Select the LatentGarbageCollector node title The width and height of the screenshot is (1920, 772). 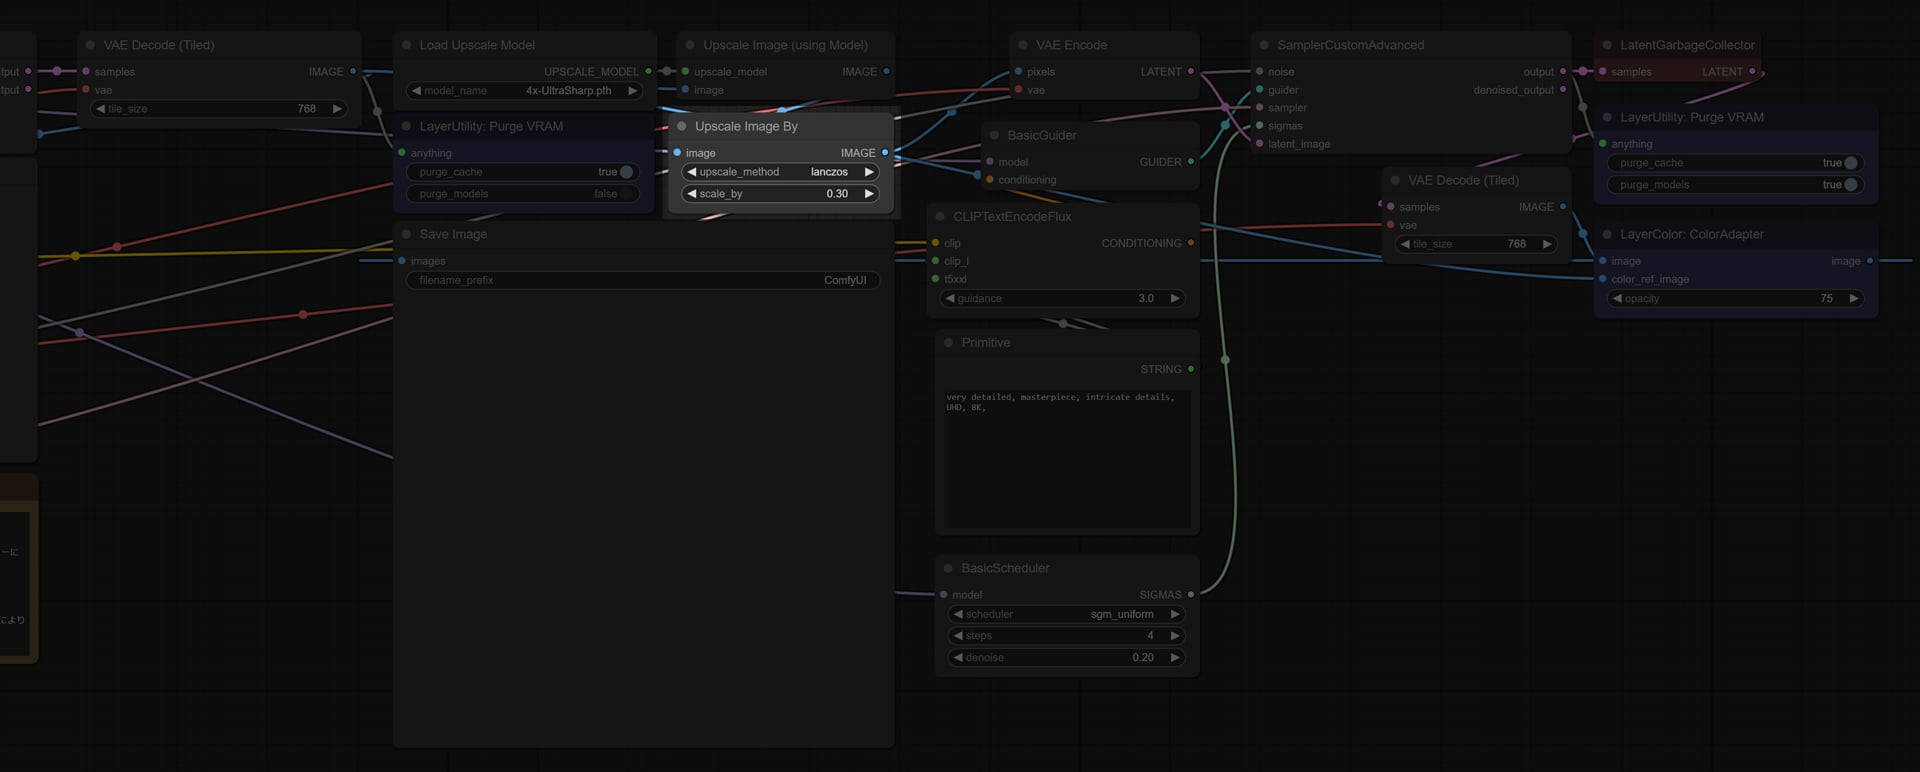click(x=1687, y=45)
